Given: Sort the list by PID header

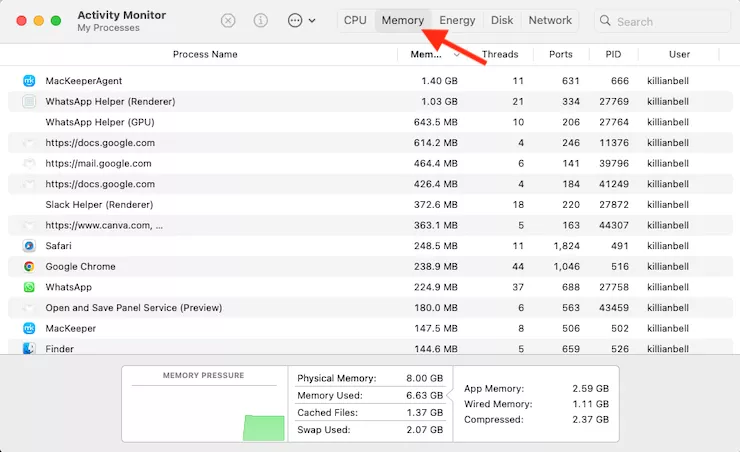Looking at the screenshot, I should [613, 54].
